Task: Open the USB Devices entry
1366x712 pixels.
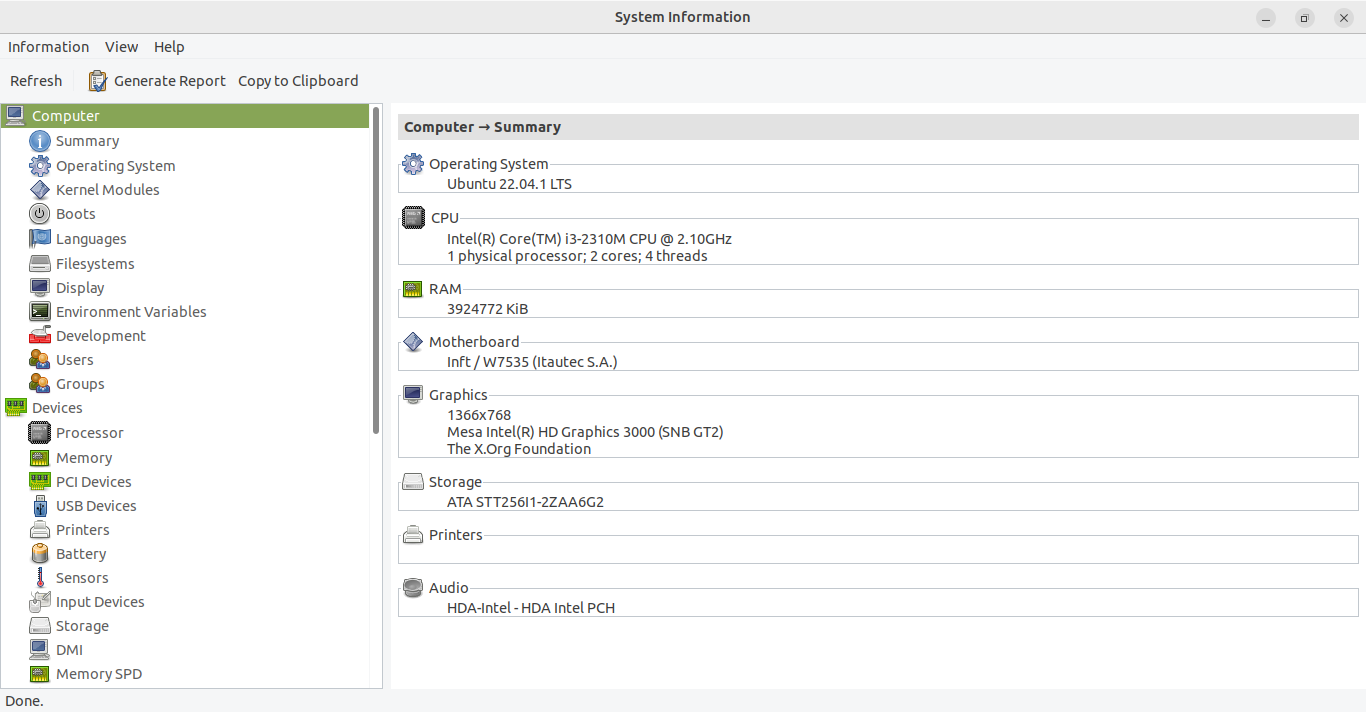Action: point(96,506)
